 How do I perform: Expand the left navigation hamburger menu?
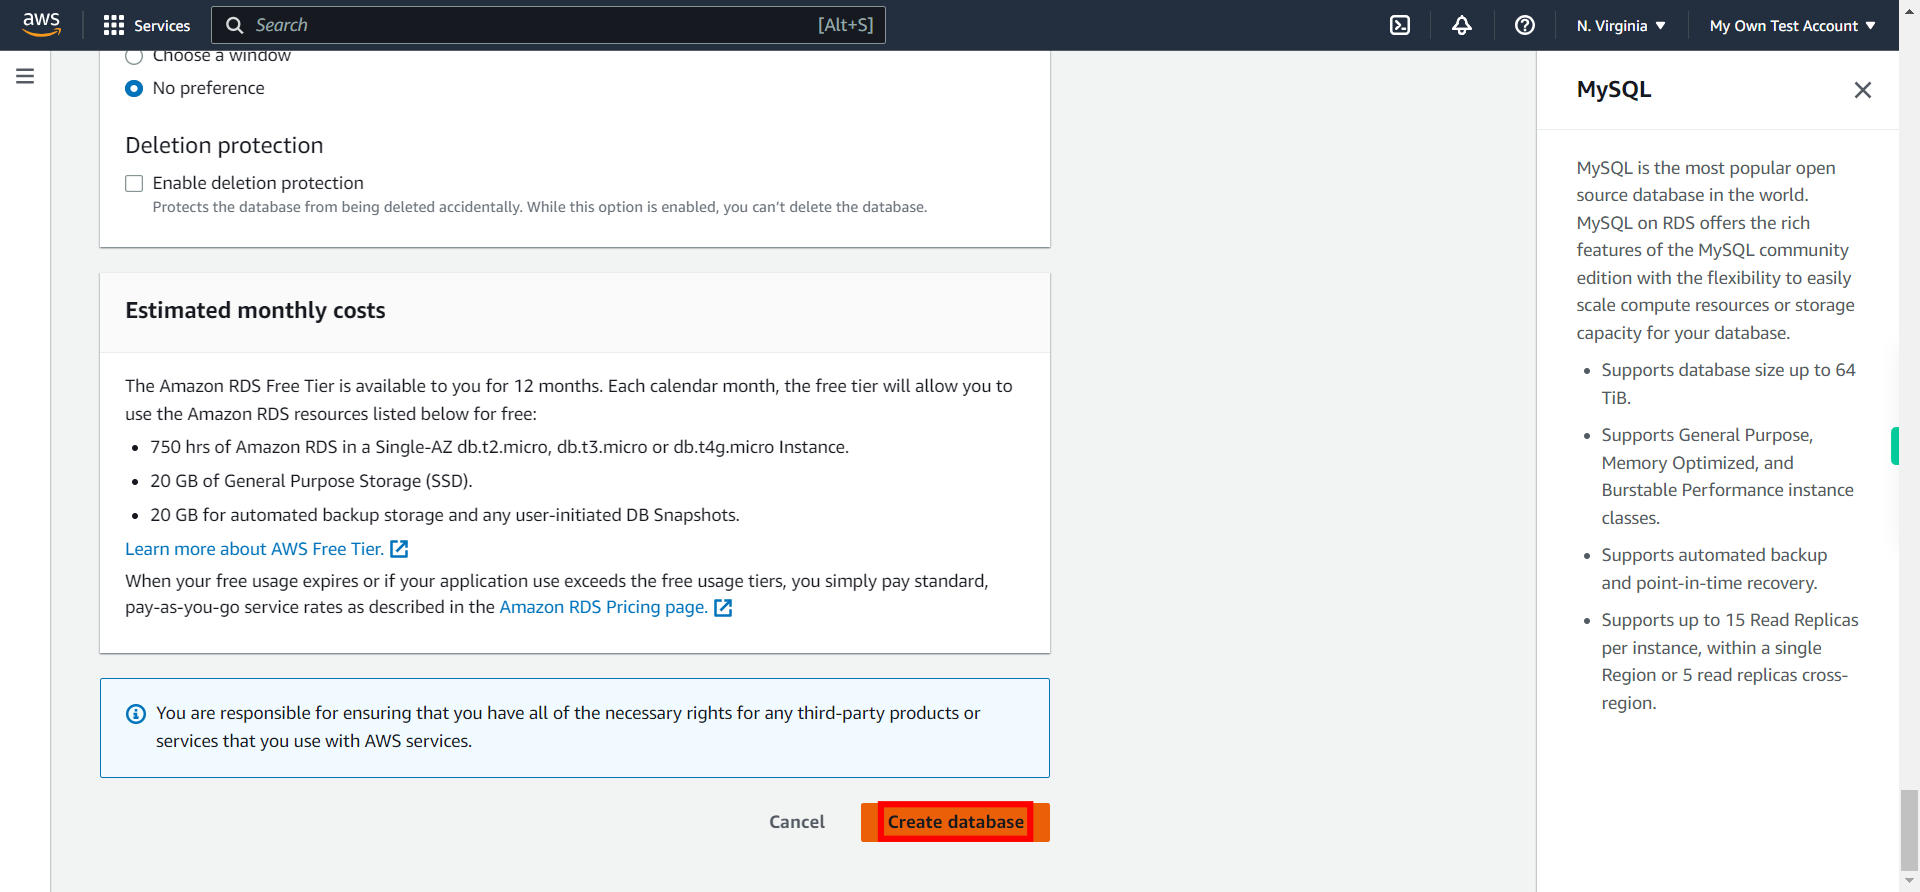[x=25, y=76]
